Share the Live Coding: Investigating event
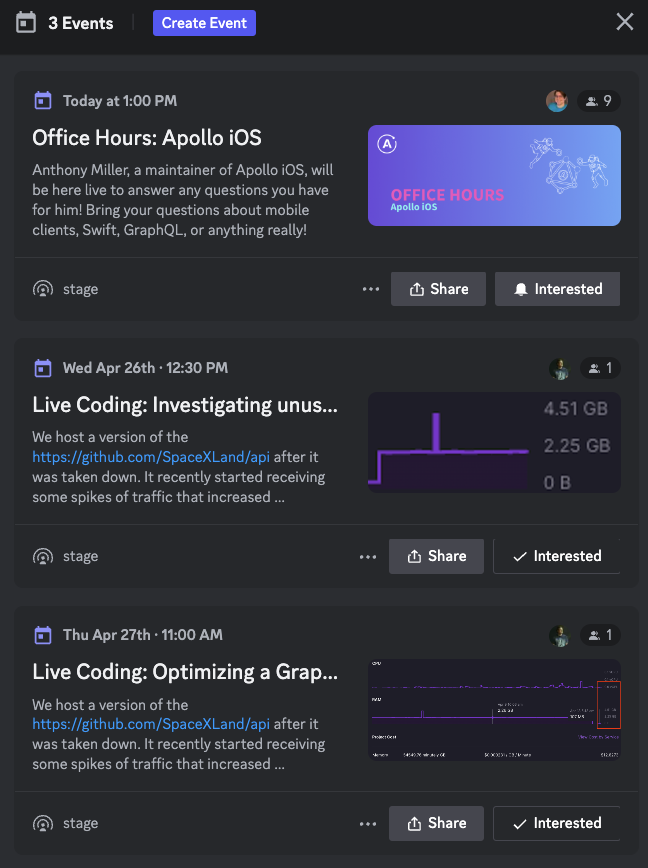Viewport: 648px width, 868px height. pos(436,556)
